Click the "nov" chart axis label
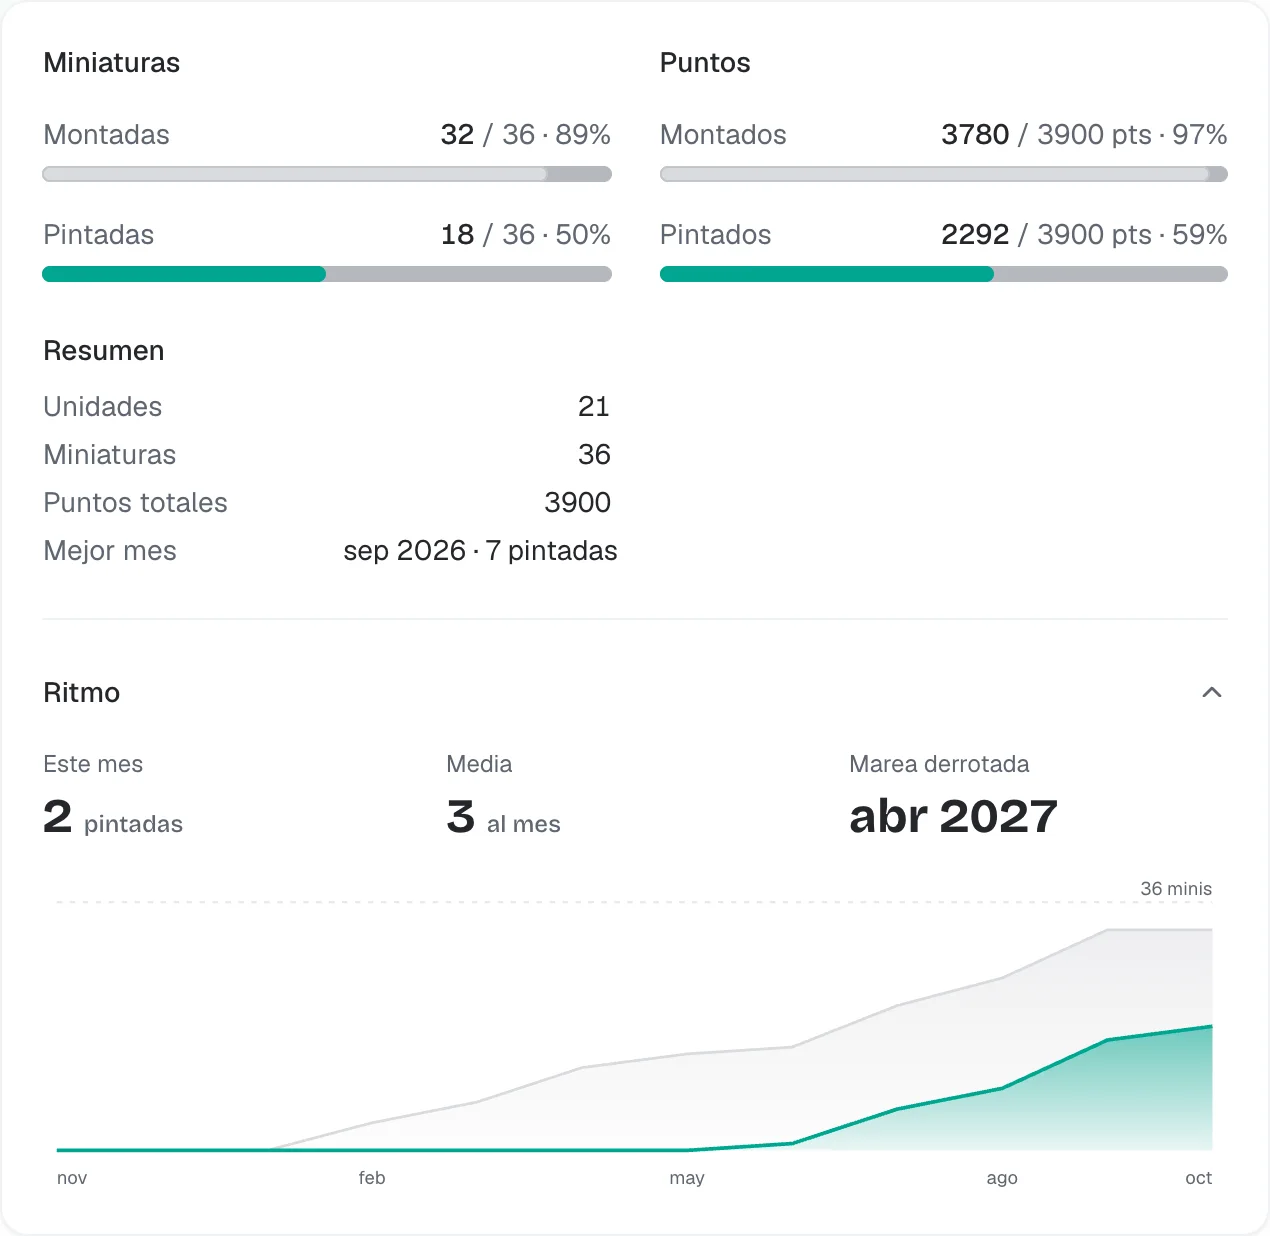This screenshot has height=1236, width=1270. coord(72,1178)
